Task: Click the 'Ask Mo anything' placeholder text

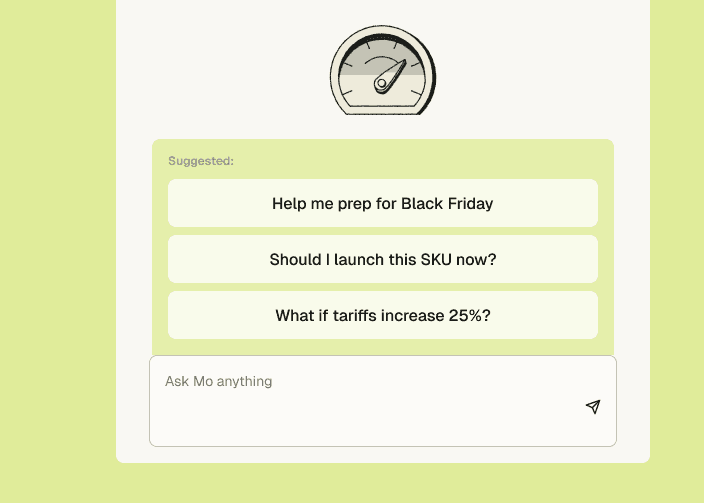Action: point(218,381)
